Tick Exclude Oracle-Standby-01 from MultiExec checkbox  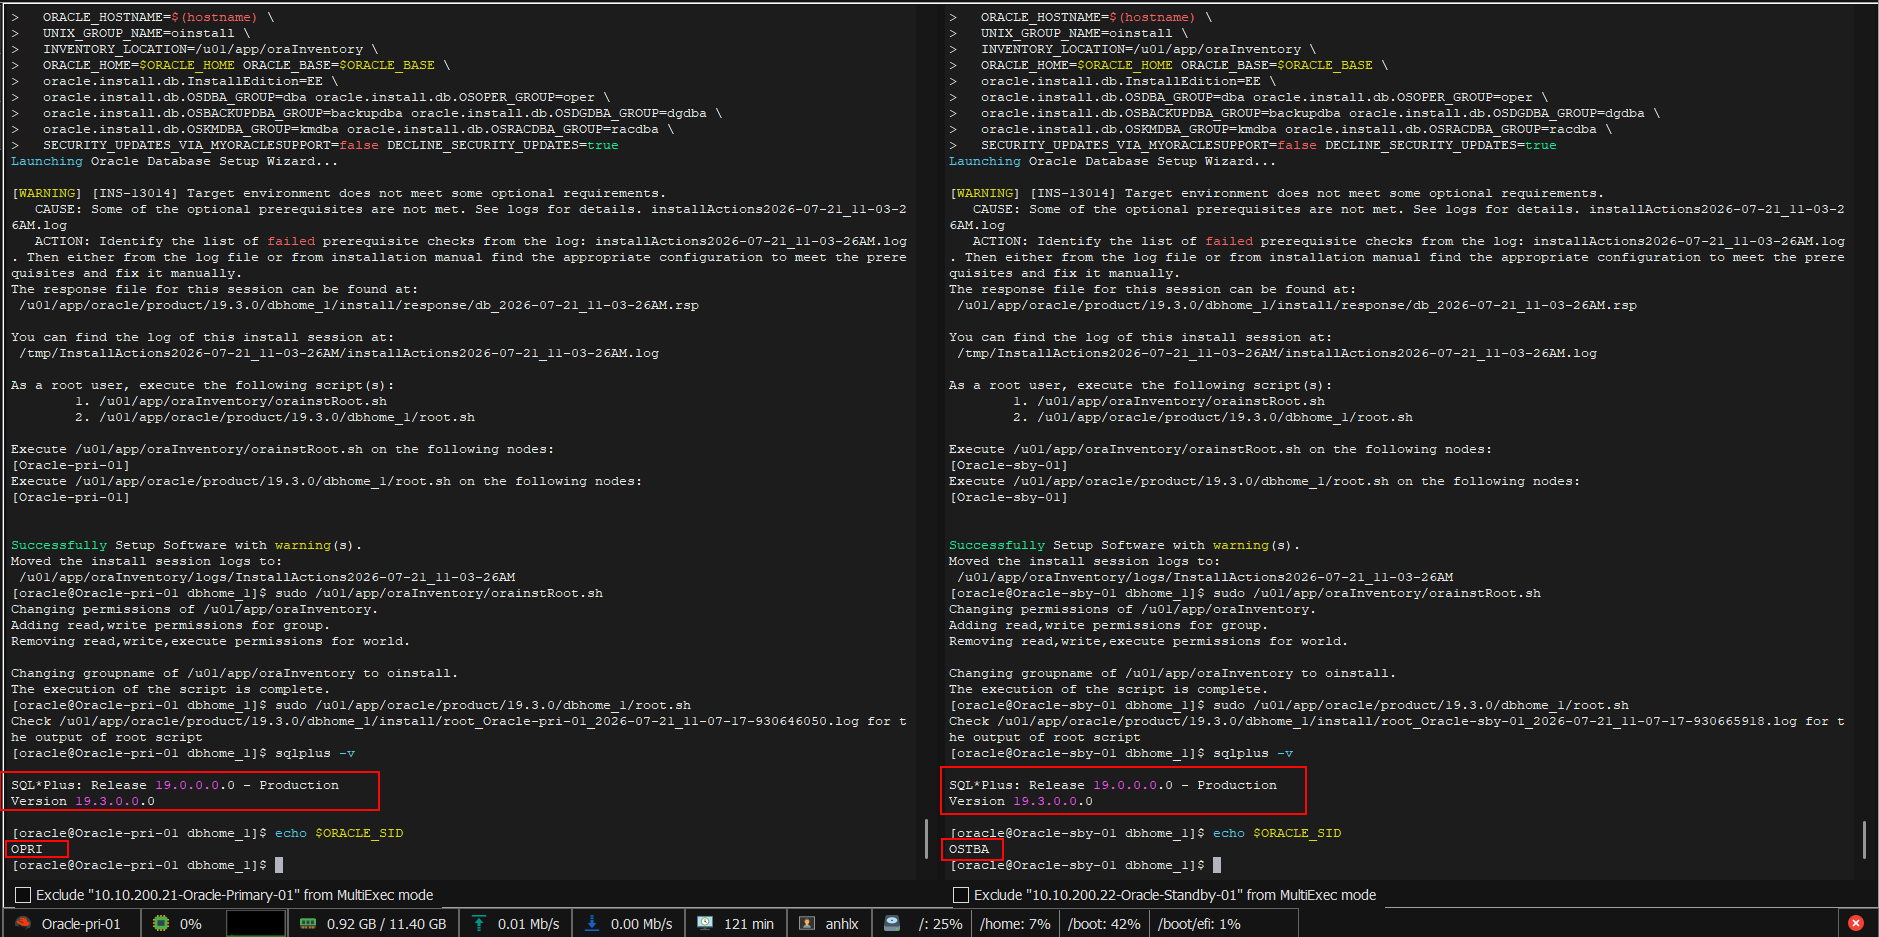[961, 895]
